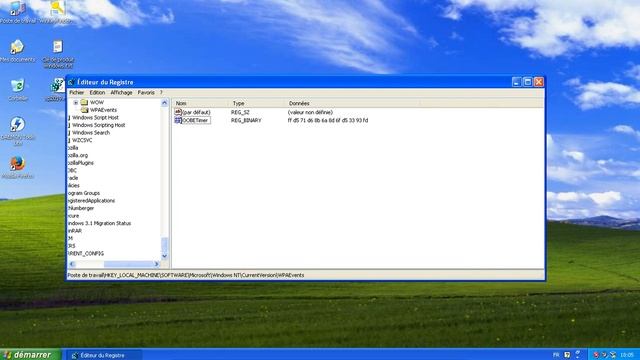Open the Corbeille recycle bin icon

(18, 86)
